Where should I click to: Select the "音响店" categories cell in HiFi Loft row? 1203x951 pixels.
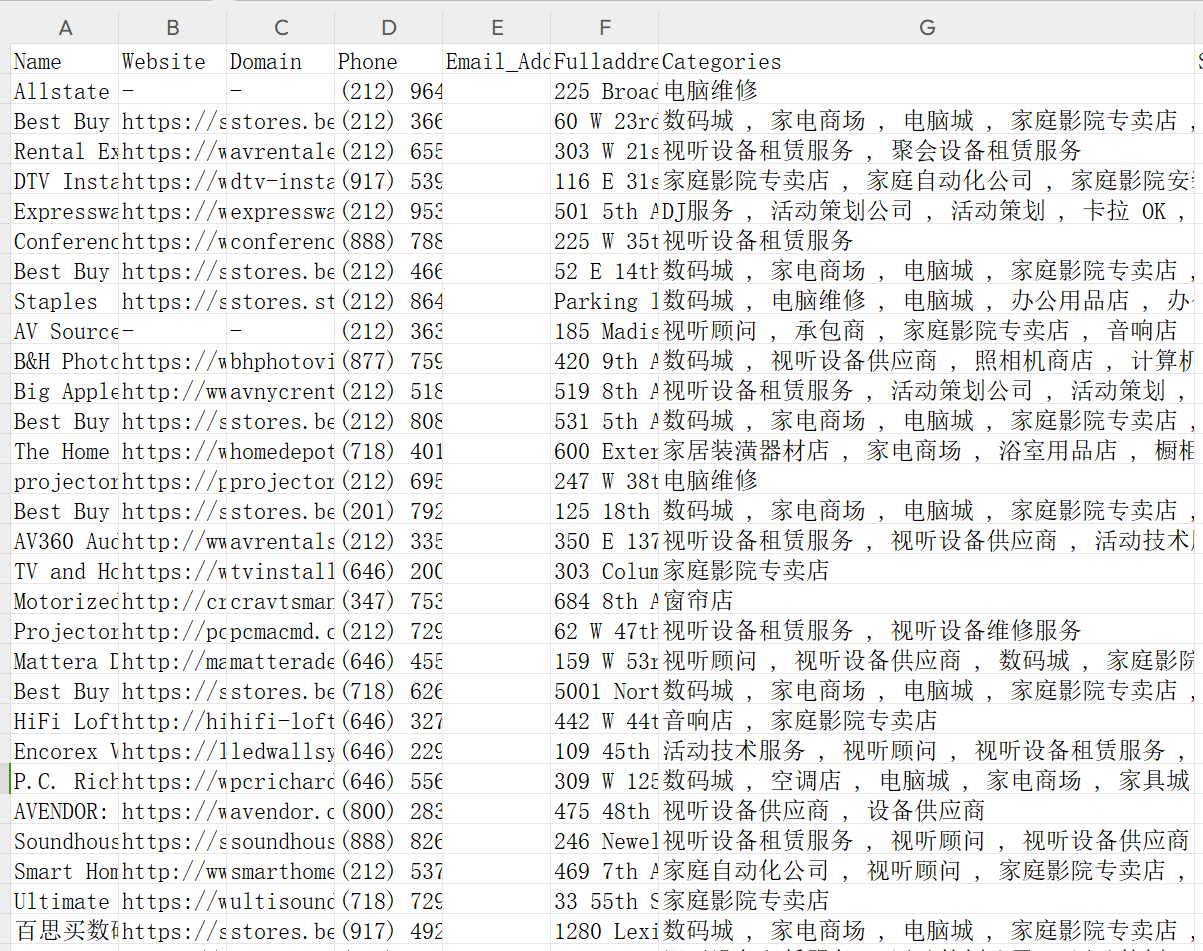(927, 721)
